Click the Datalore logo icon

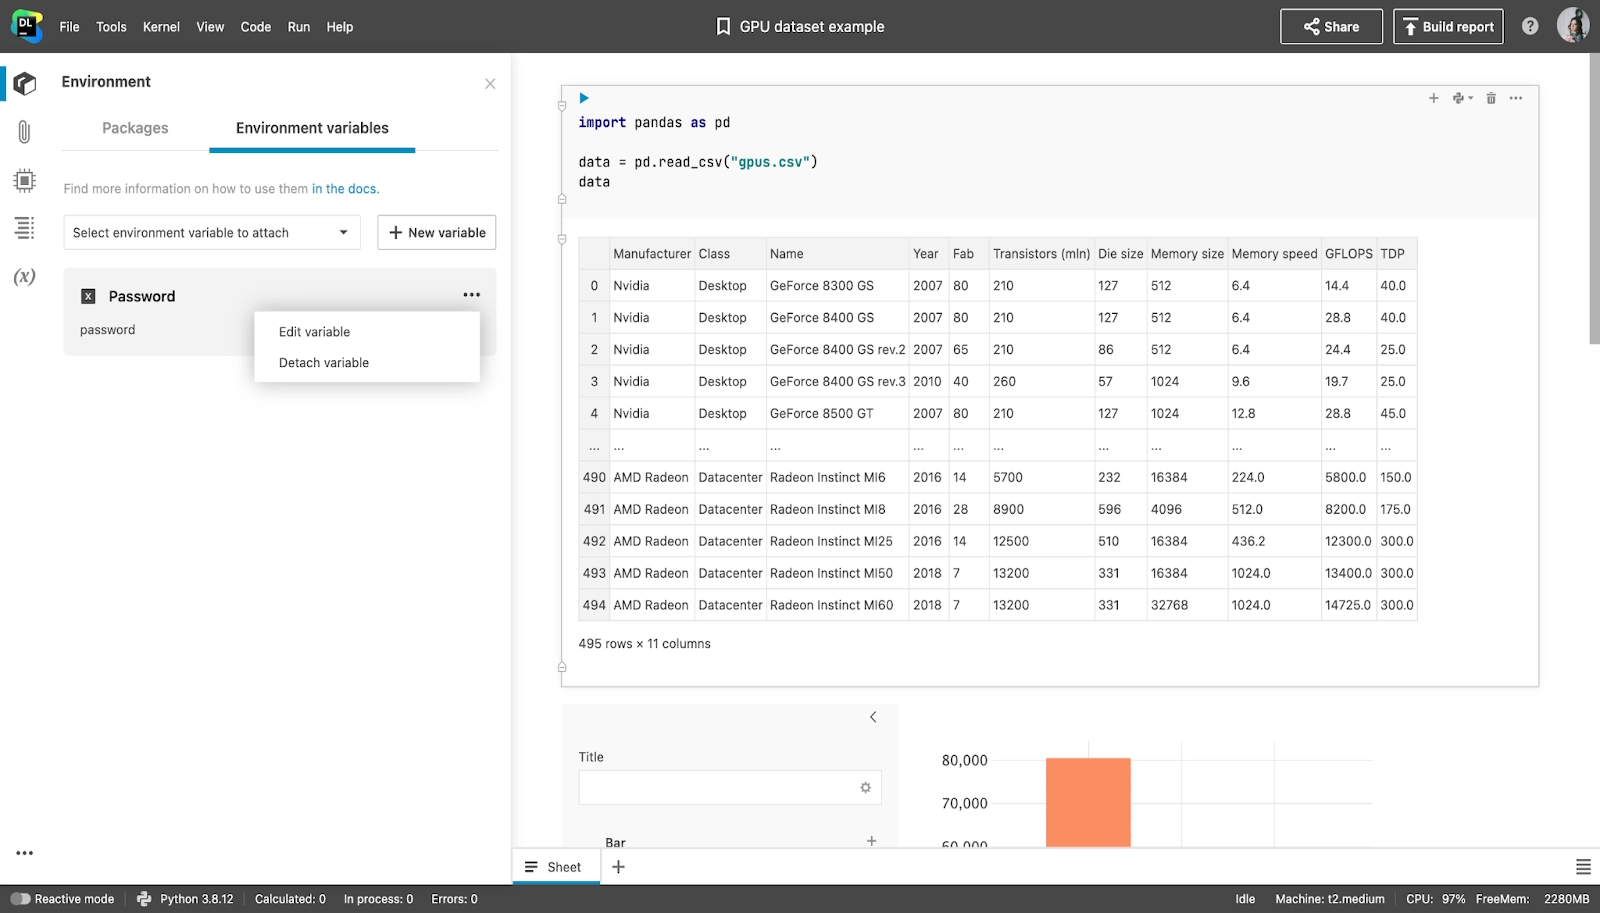(26, 26)
